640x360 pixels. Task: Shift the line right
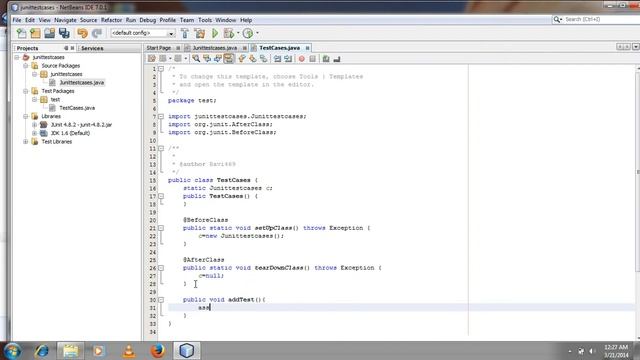pos(288,59)
